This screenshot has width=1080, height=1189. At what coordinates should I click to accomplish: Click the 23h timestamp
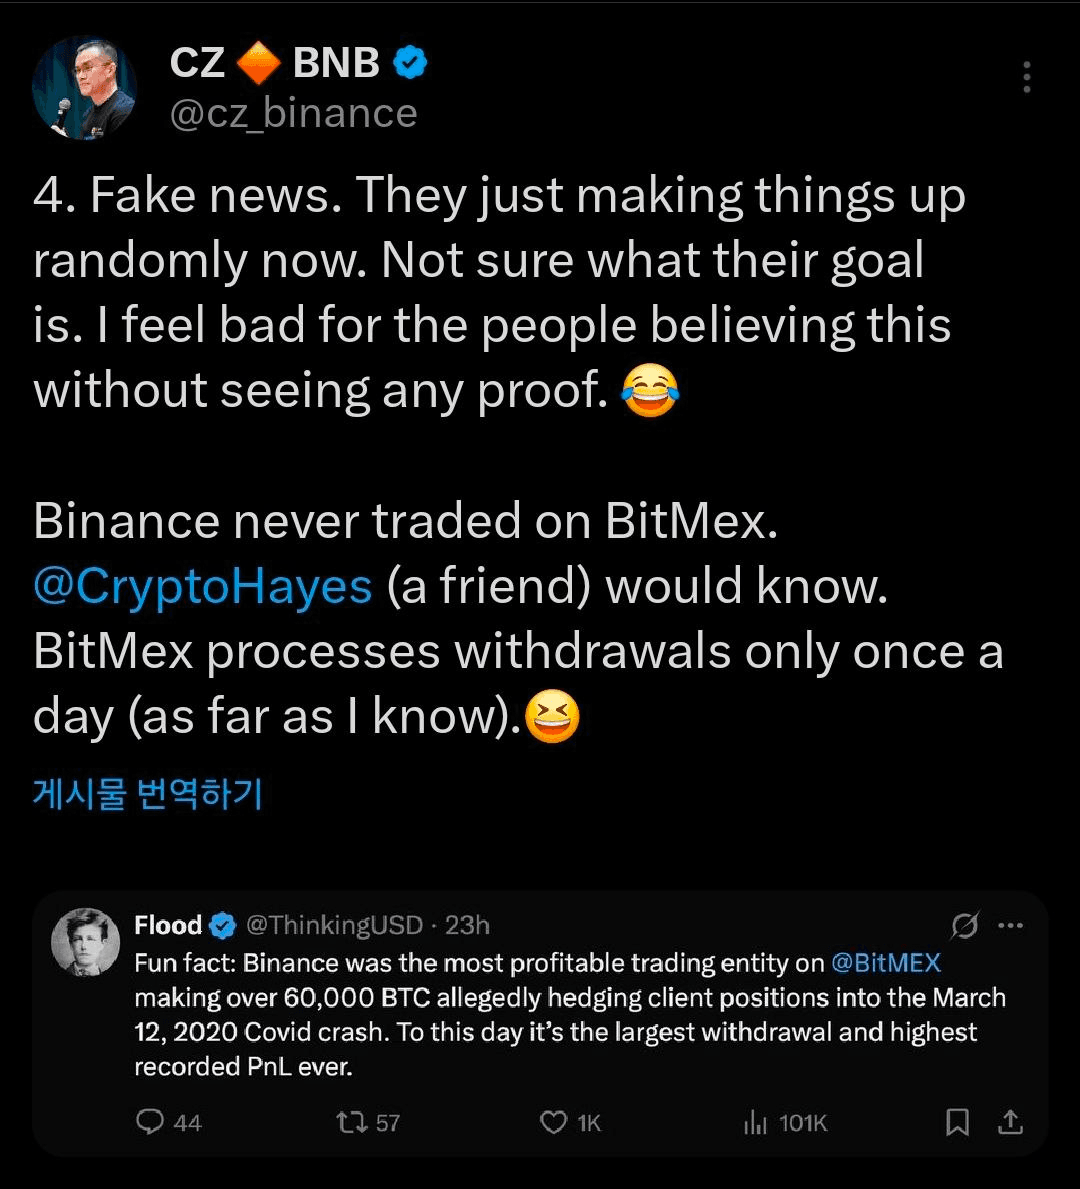click(467, 926)
